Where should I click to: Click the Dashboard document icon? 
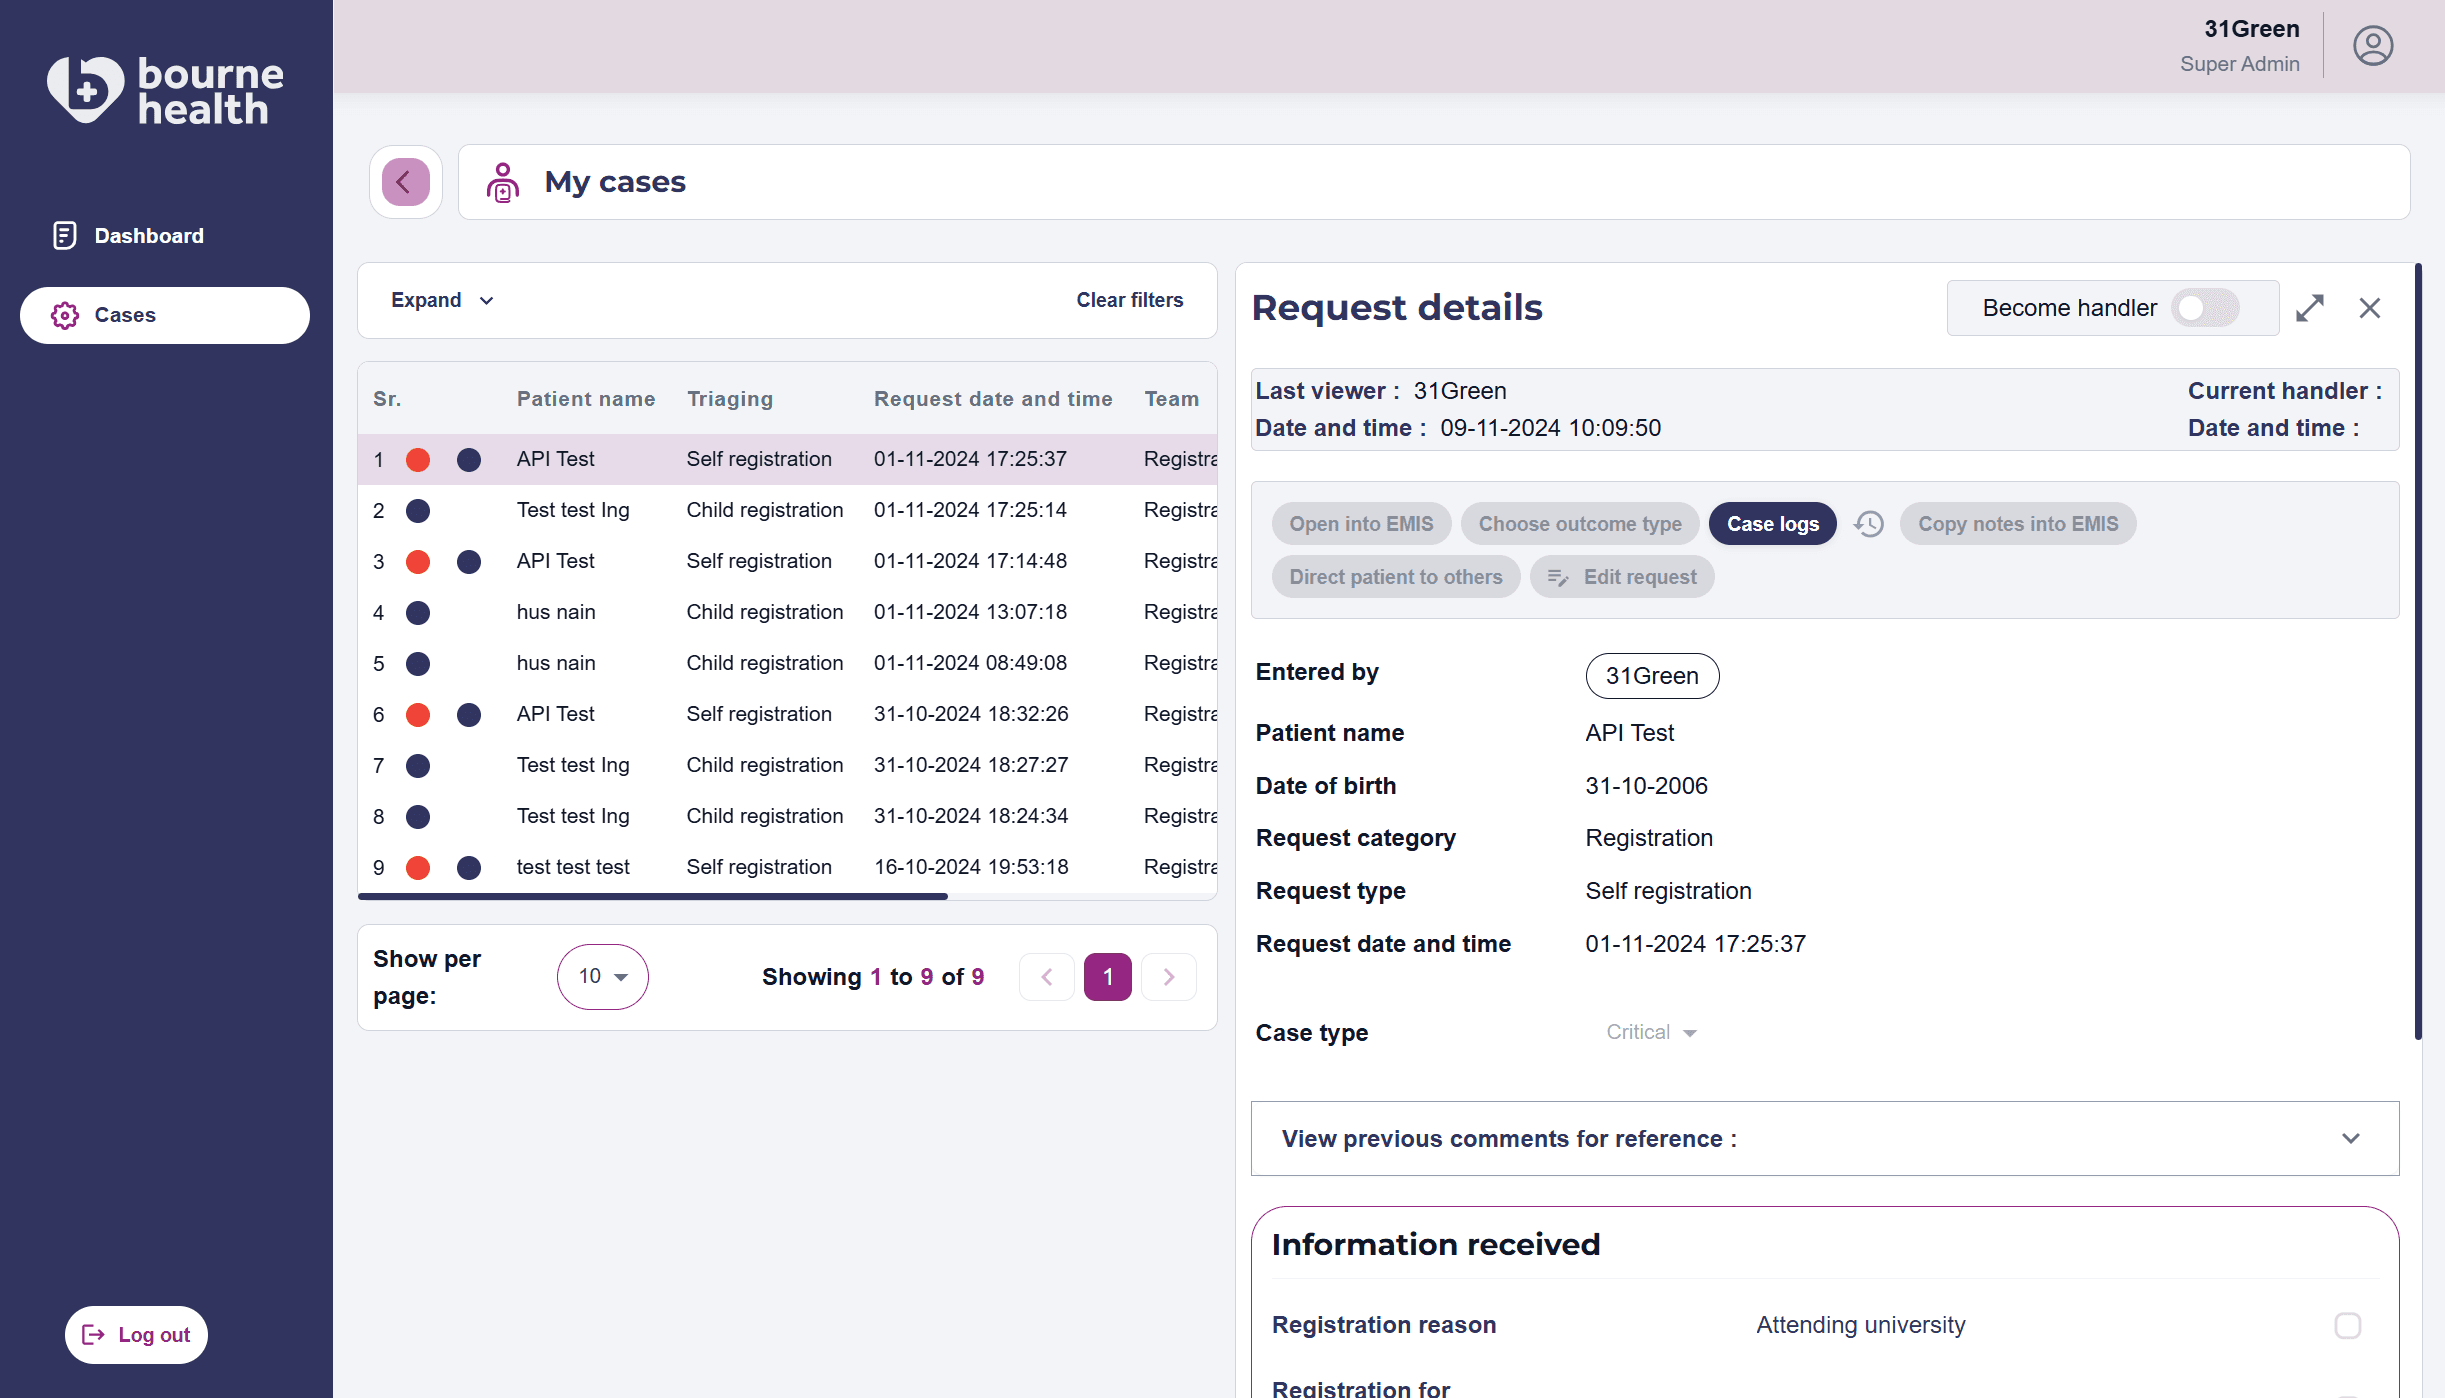(x=64, y=235)
